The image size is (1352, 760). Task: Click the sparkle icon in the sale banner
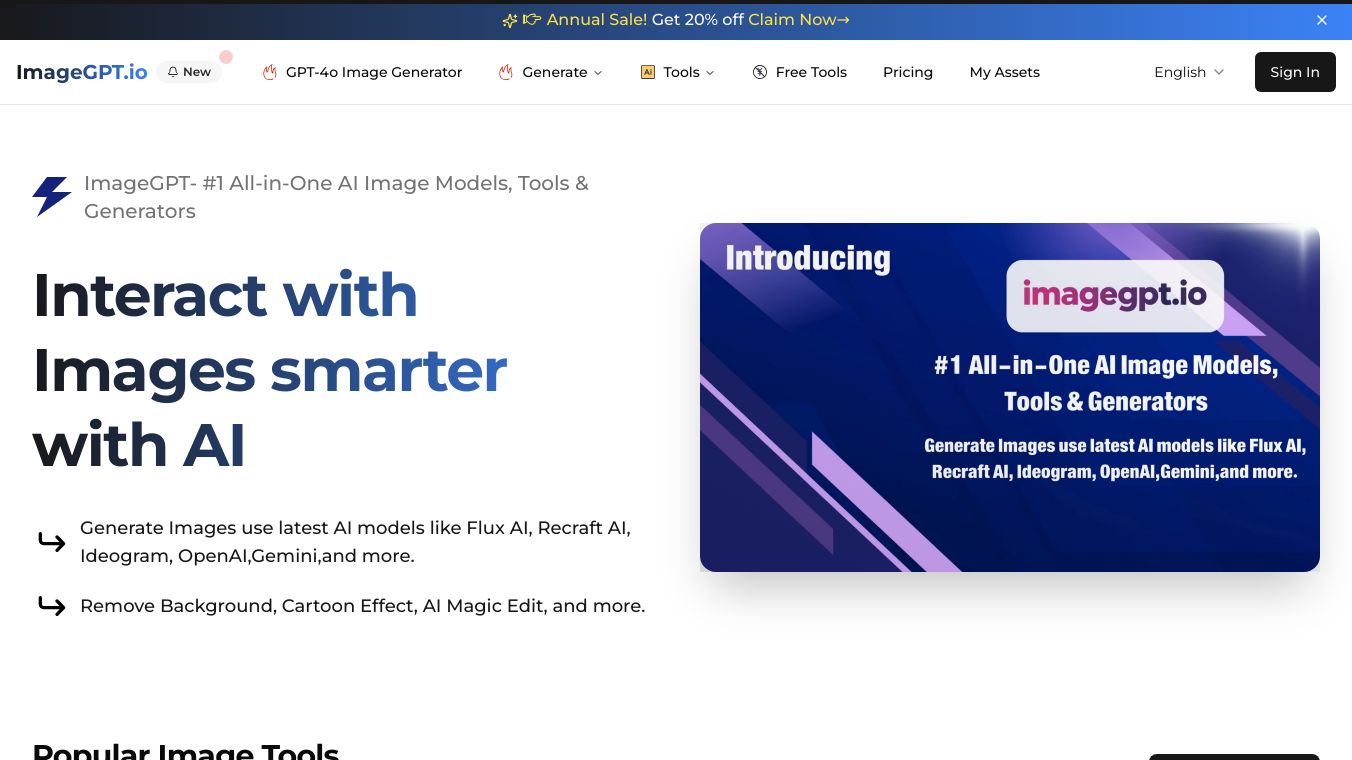pyautogui.click(x=510, y=20)
